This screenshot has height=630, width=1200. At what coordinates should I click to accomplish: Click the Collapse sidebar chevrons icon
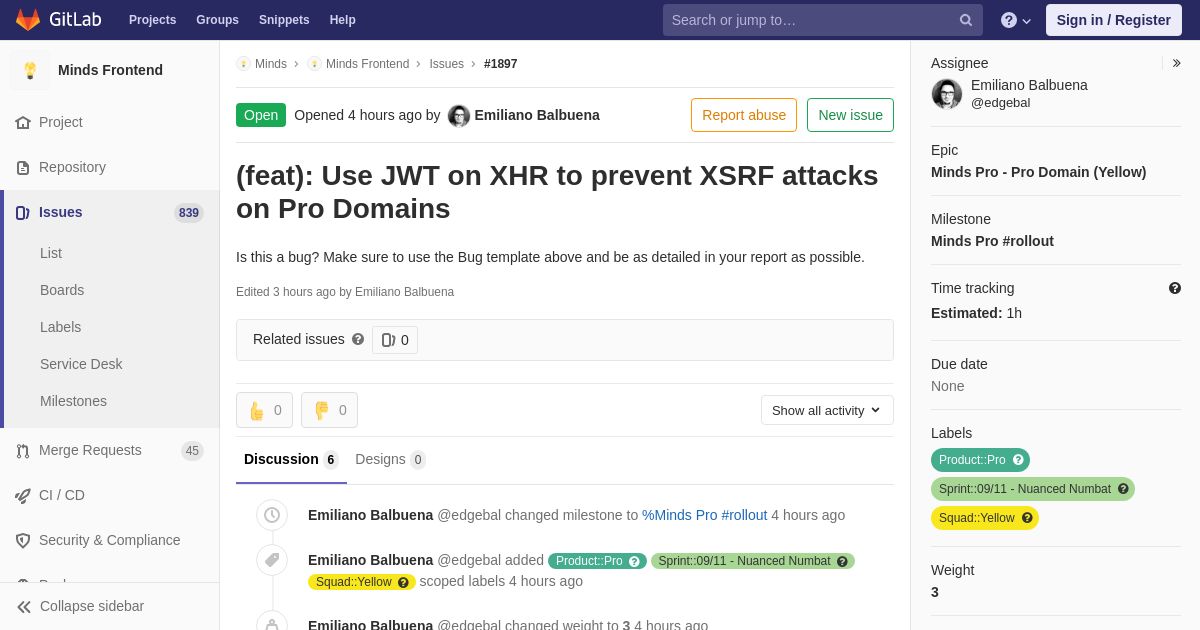(x=24, y=606)
